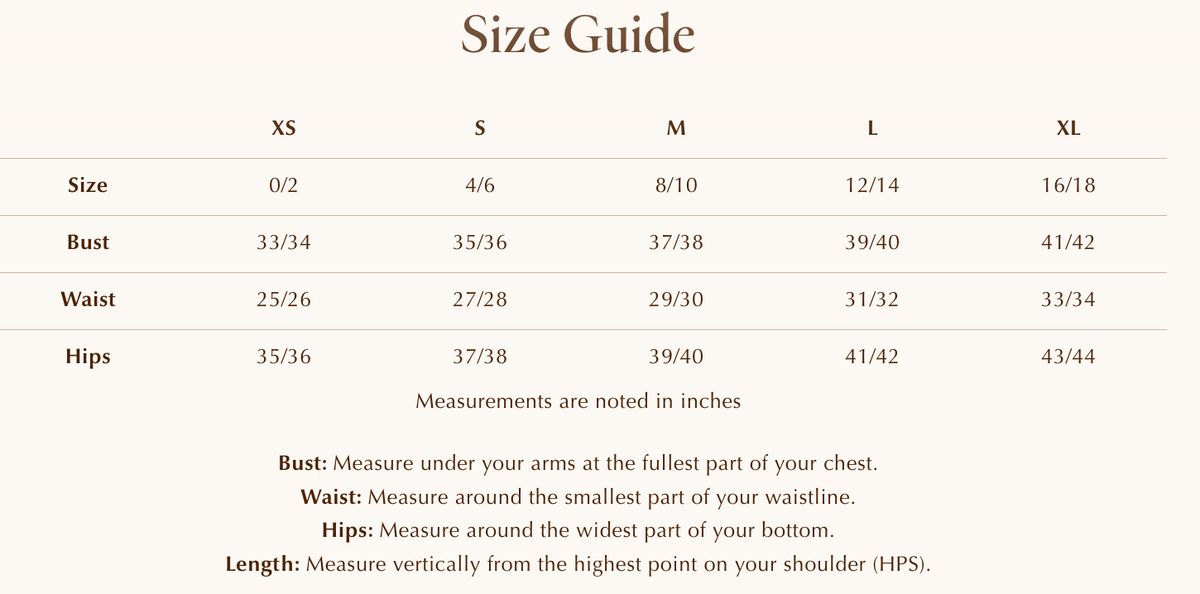Select the M column header
This screenshot has height=594, width=1200.
[676, 128]
